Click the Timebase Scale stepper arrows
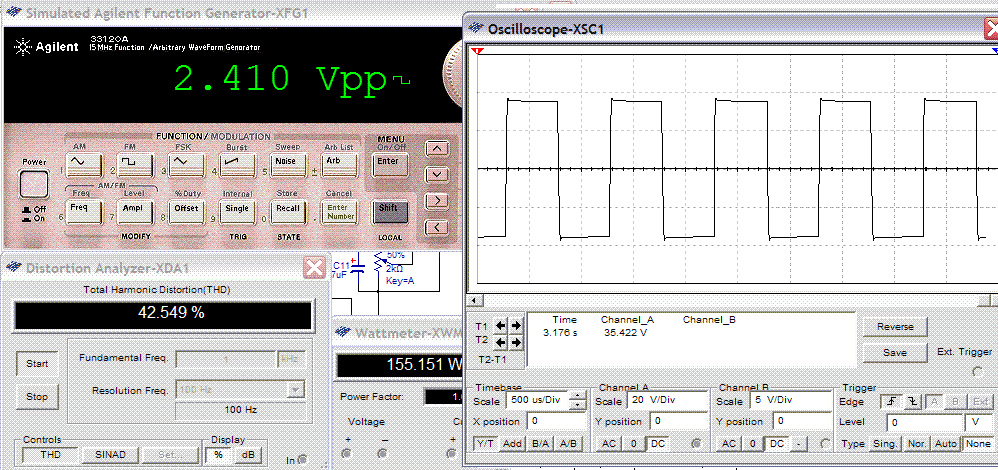The image size is (998, 470). [x=577, y=401]
